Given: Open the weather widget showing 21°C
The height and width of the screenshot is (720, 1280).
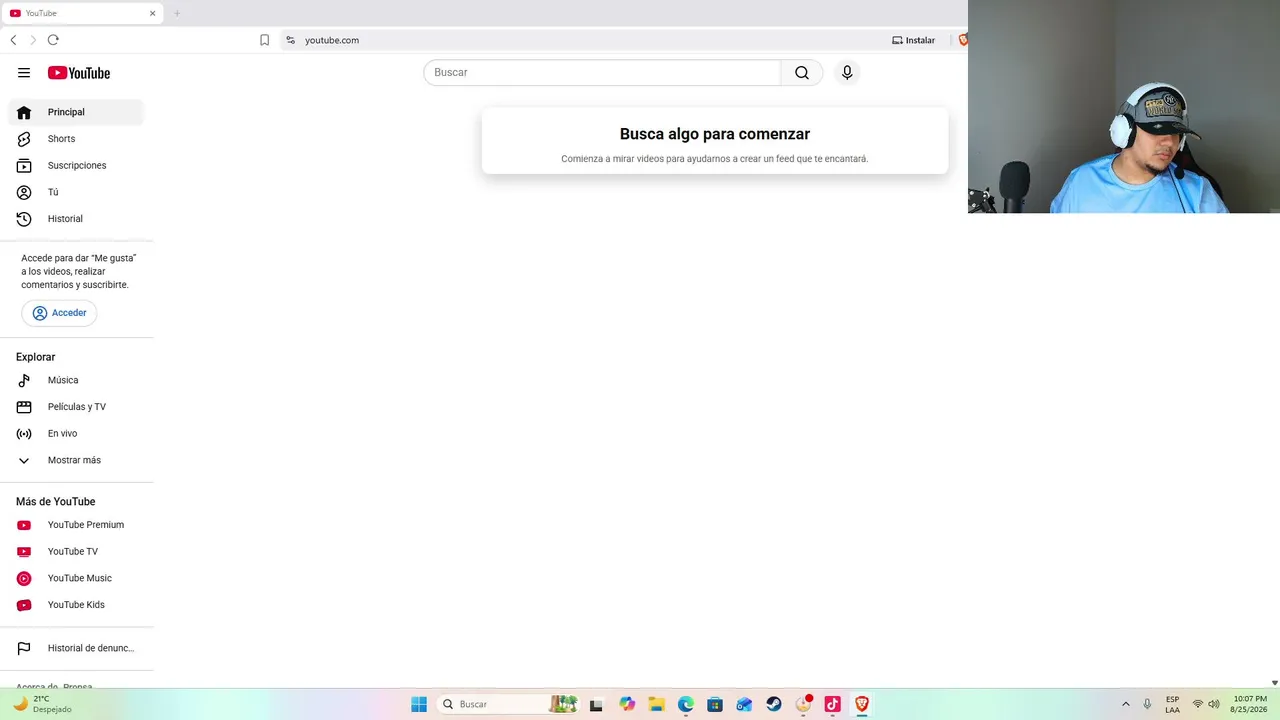Looking at the screenshot, I should pos(42,704).
